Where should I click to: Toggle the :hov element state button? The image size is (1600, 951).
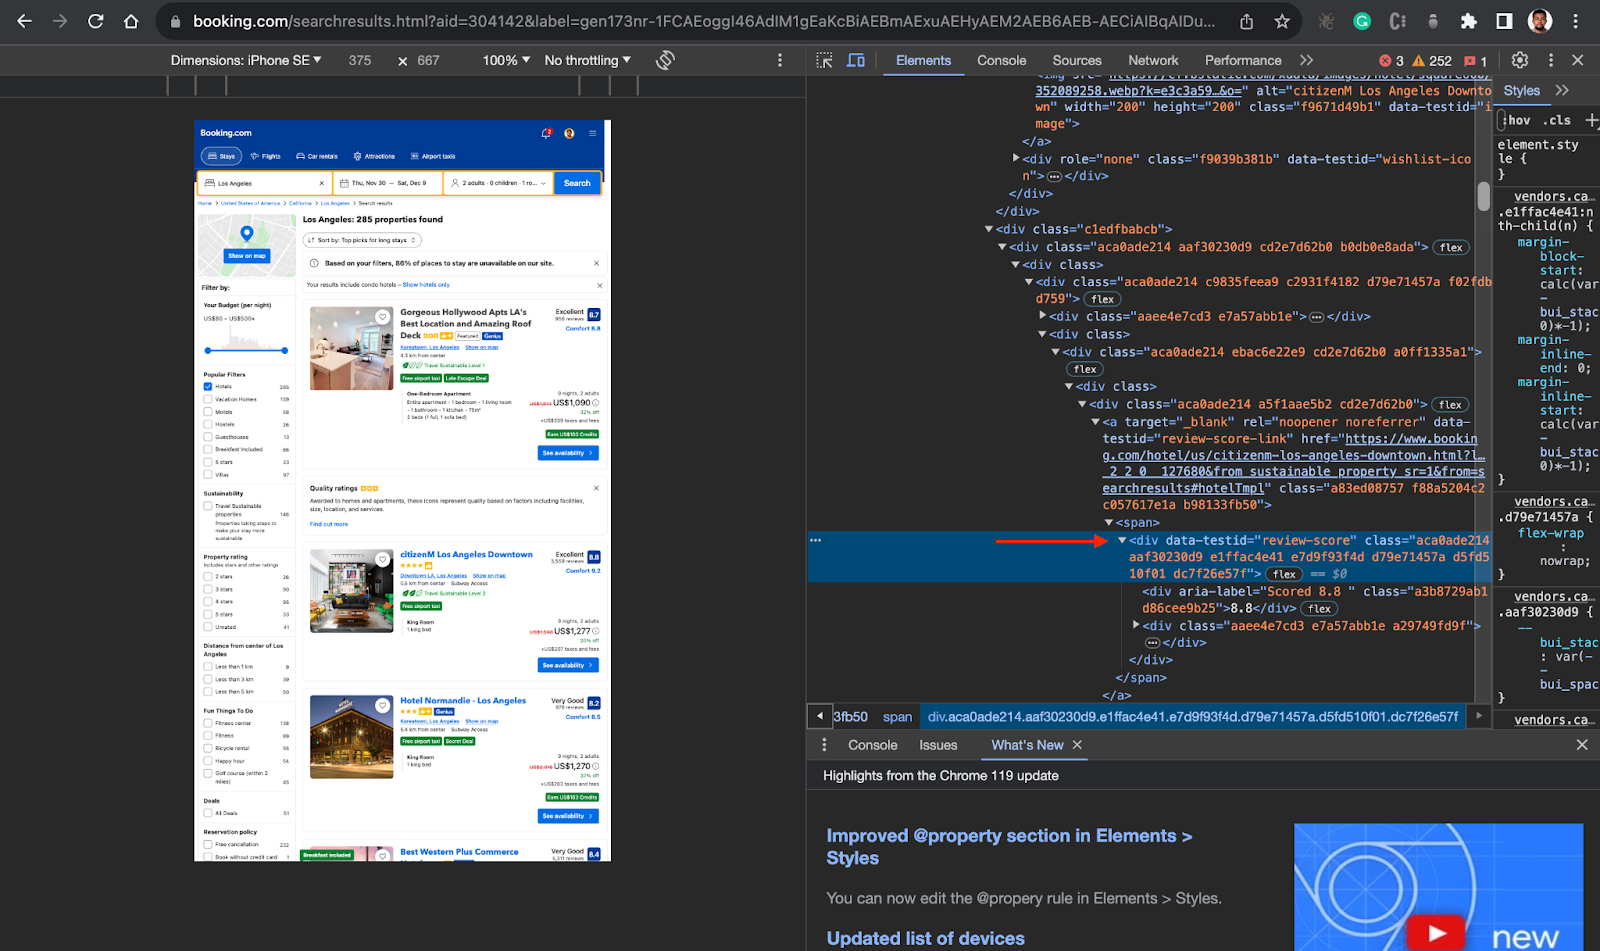[1519, 120]
